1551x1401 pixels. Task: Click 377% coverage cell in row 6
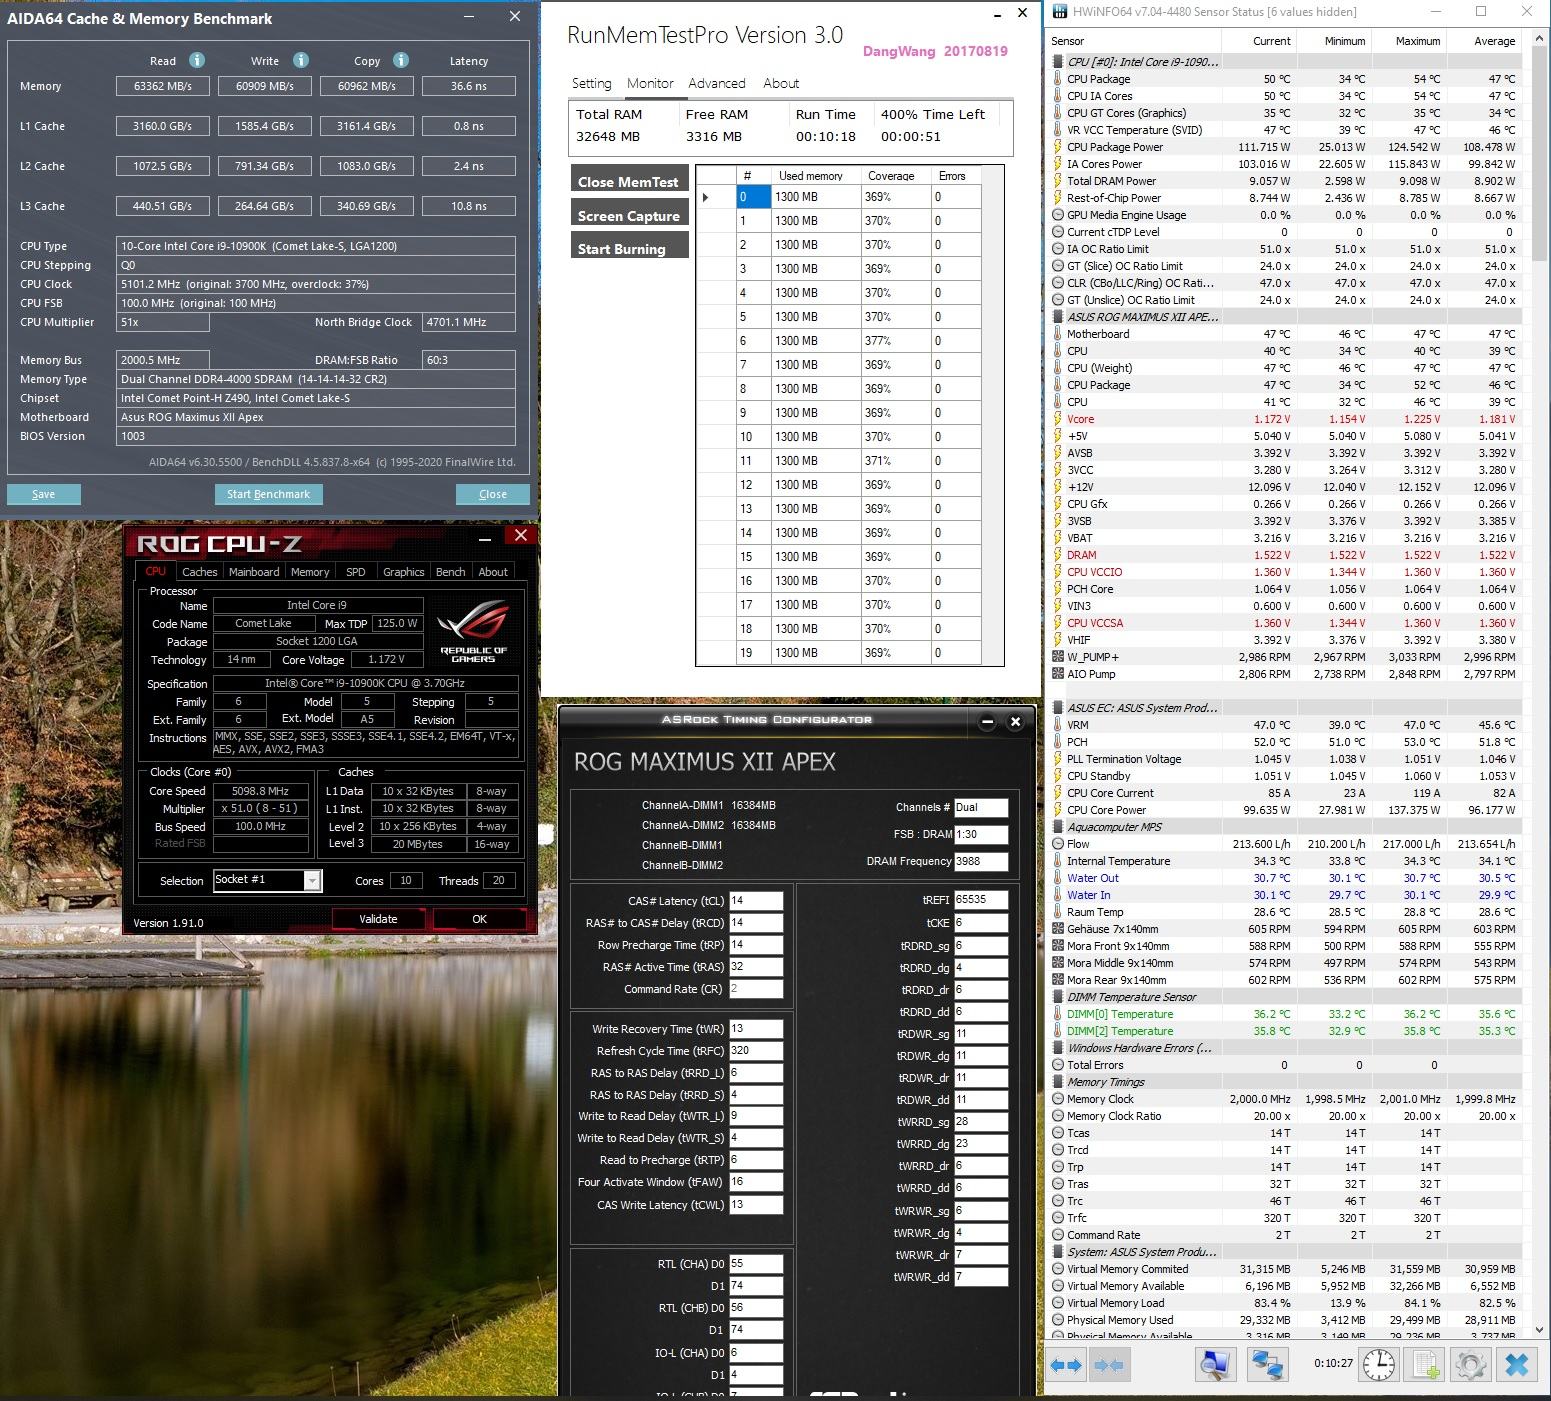pyautogui.click(x=895, y=341)
